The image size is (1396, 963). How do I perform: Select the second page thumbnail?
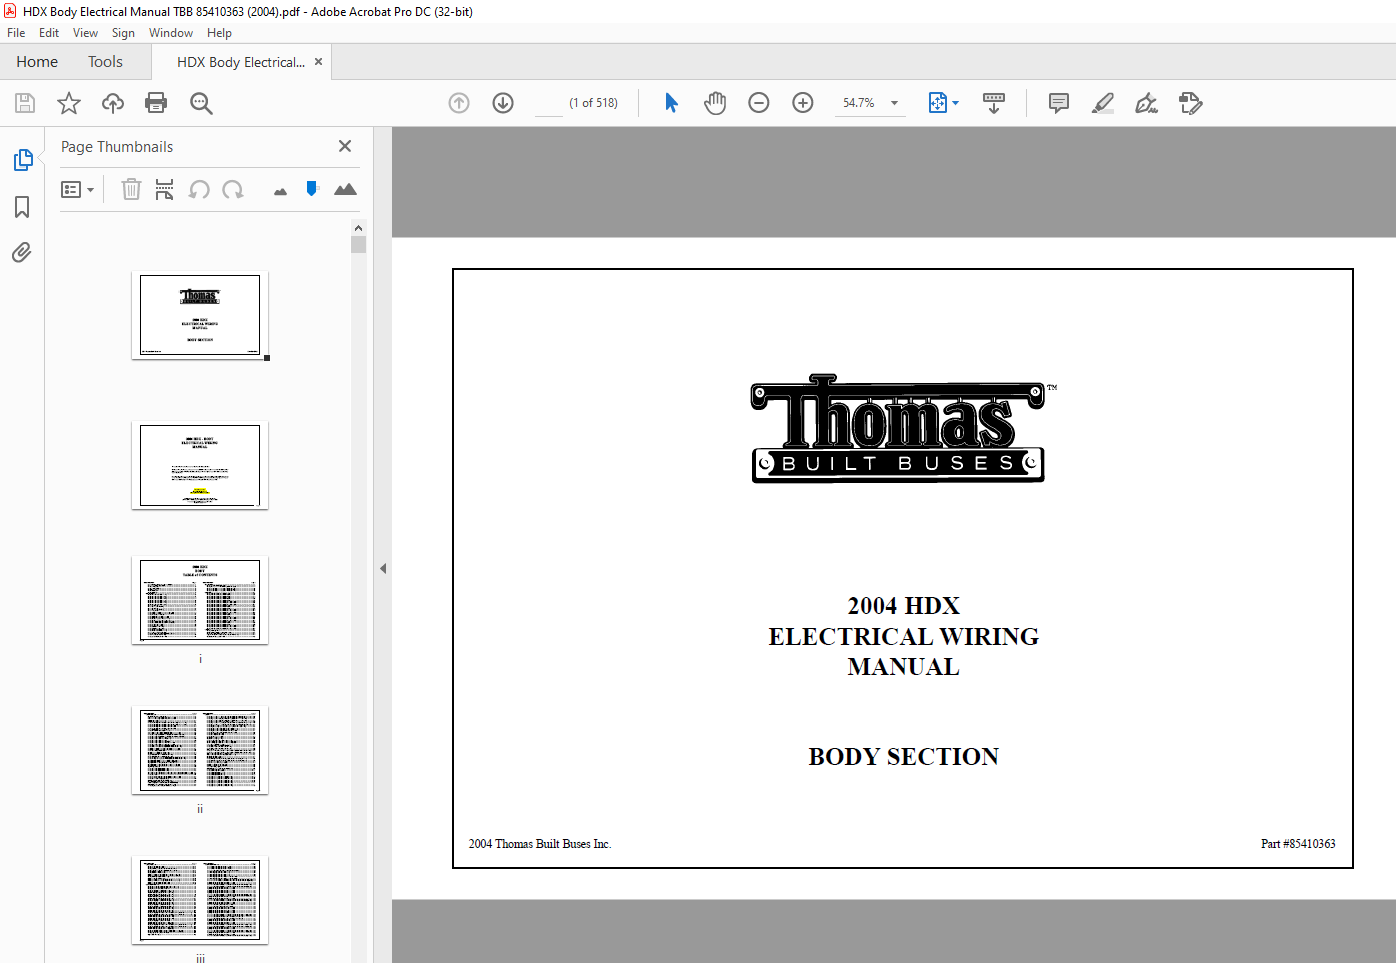(200, 465)
